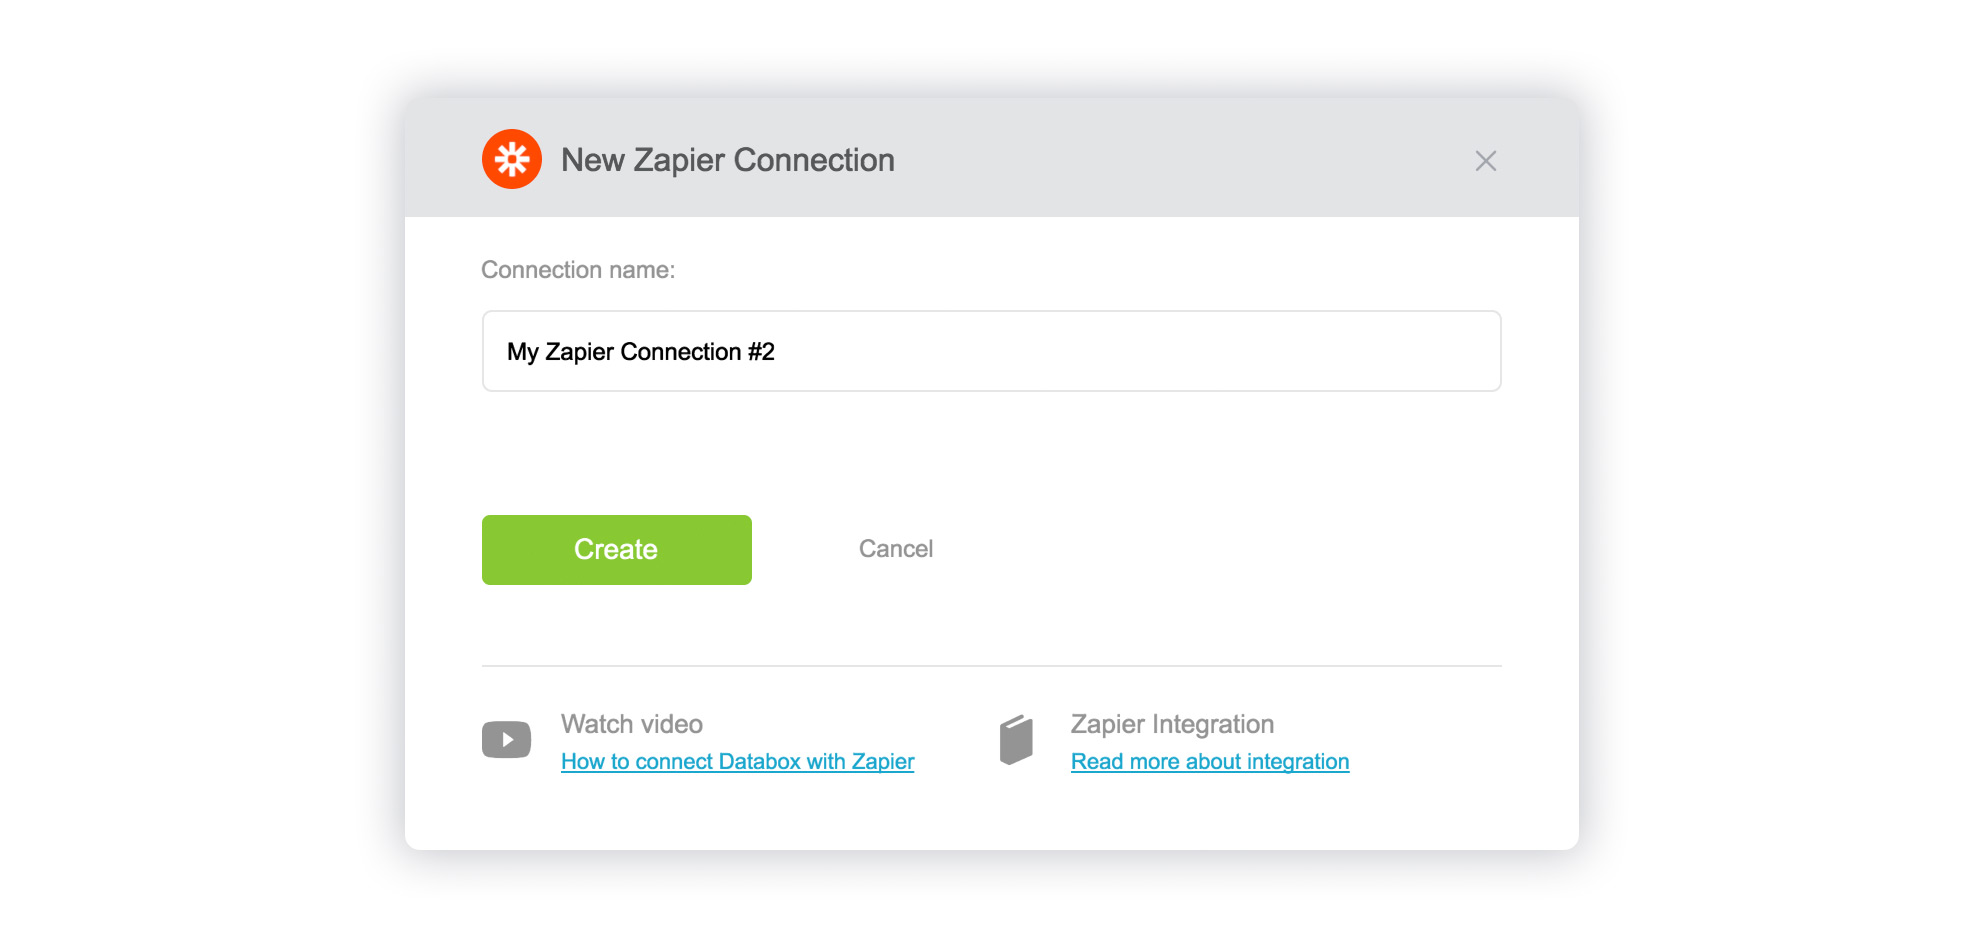Click the empty right end of name field

coord(1400,351)
